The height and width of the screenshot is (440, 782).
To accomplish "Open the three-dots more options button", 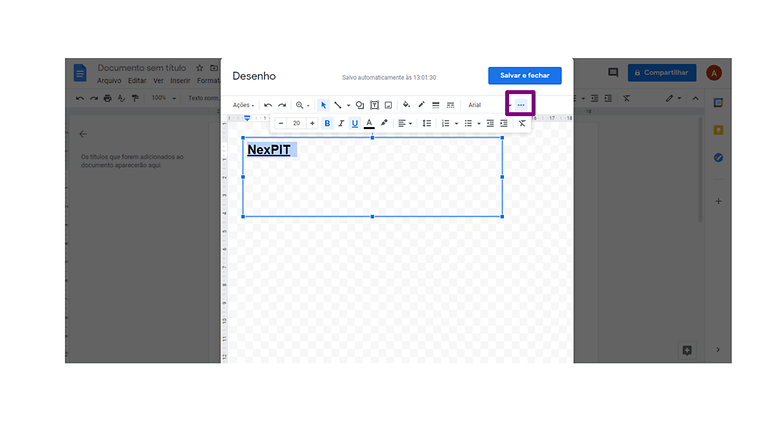I will 521,105.
